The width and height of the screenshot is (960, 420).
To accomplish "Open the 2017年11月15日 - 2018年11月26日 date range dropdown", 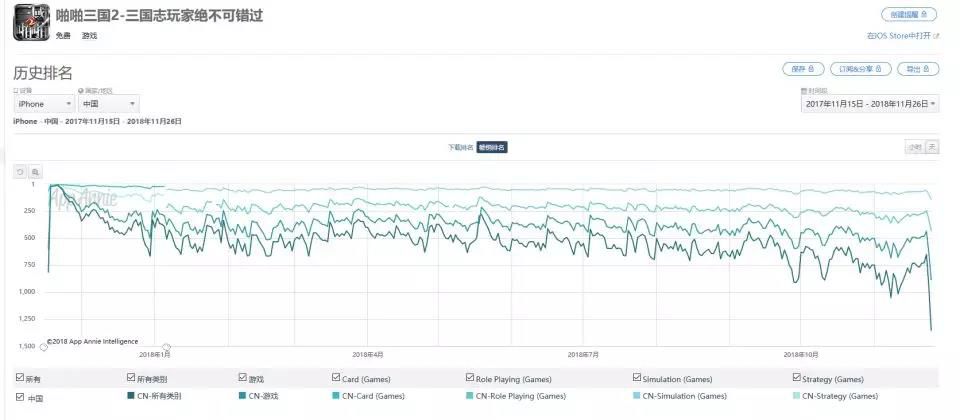I will pyautogui.click(x=870, y=104).
